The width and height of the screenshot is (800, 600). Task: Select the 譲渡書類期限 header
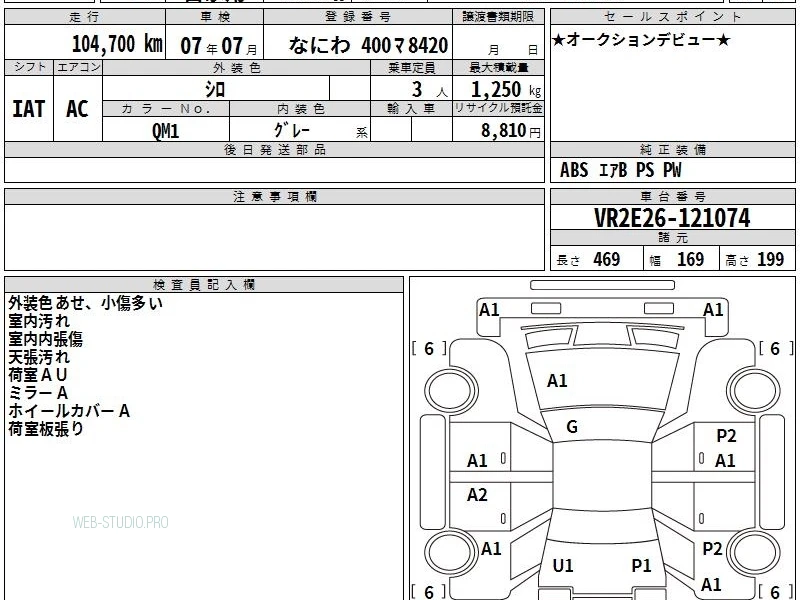coord(498,17)
